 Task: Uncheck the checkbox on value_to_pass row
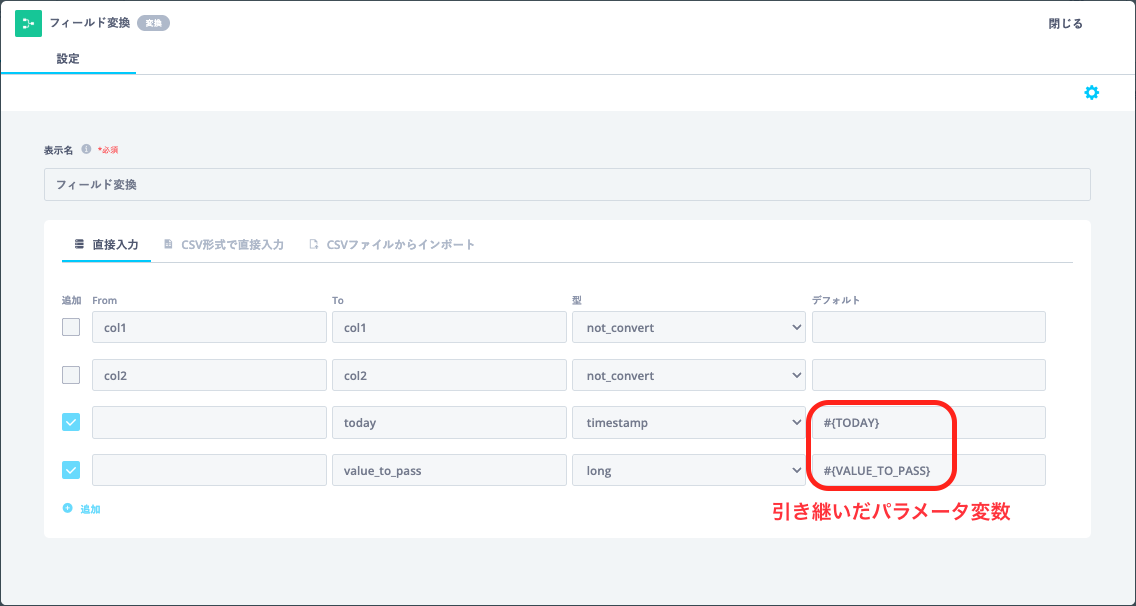(x=71, y=470)
